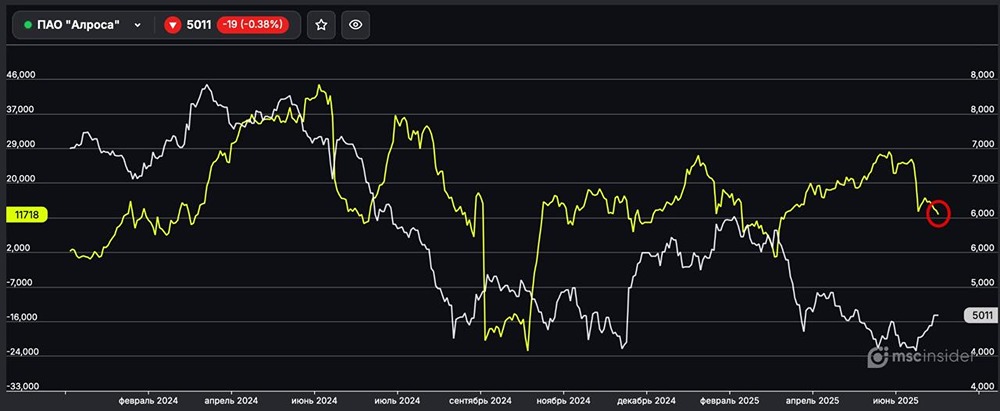Open the ПАО "Алроса" ticker dropdown
This screenshot has height=411, width=1000.
[x=137, y=25]
